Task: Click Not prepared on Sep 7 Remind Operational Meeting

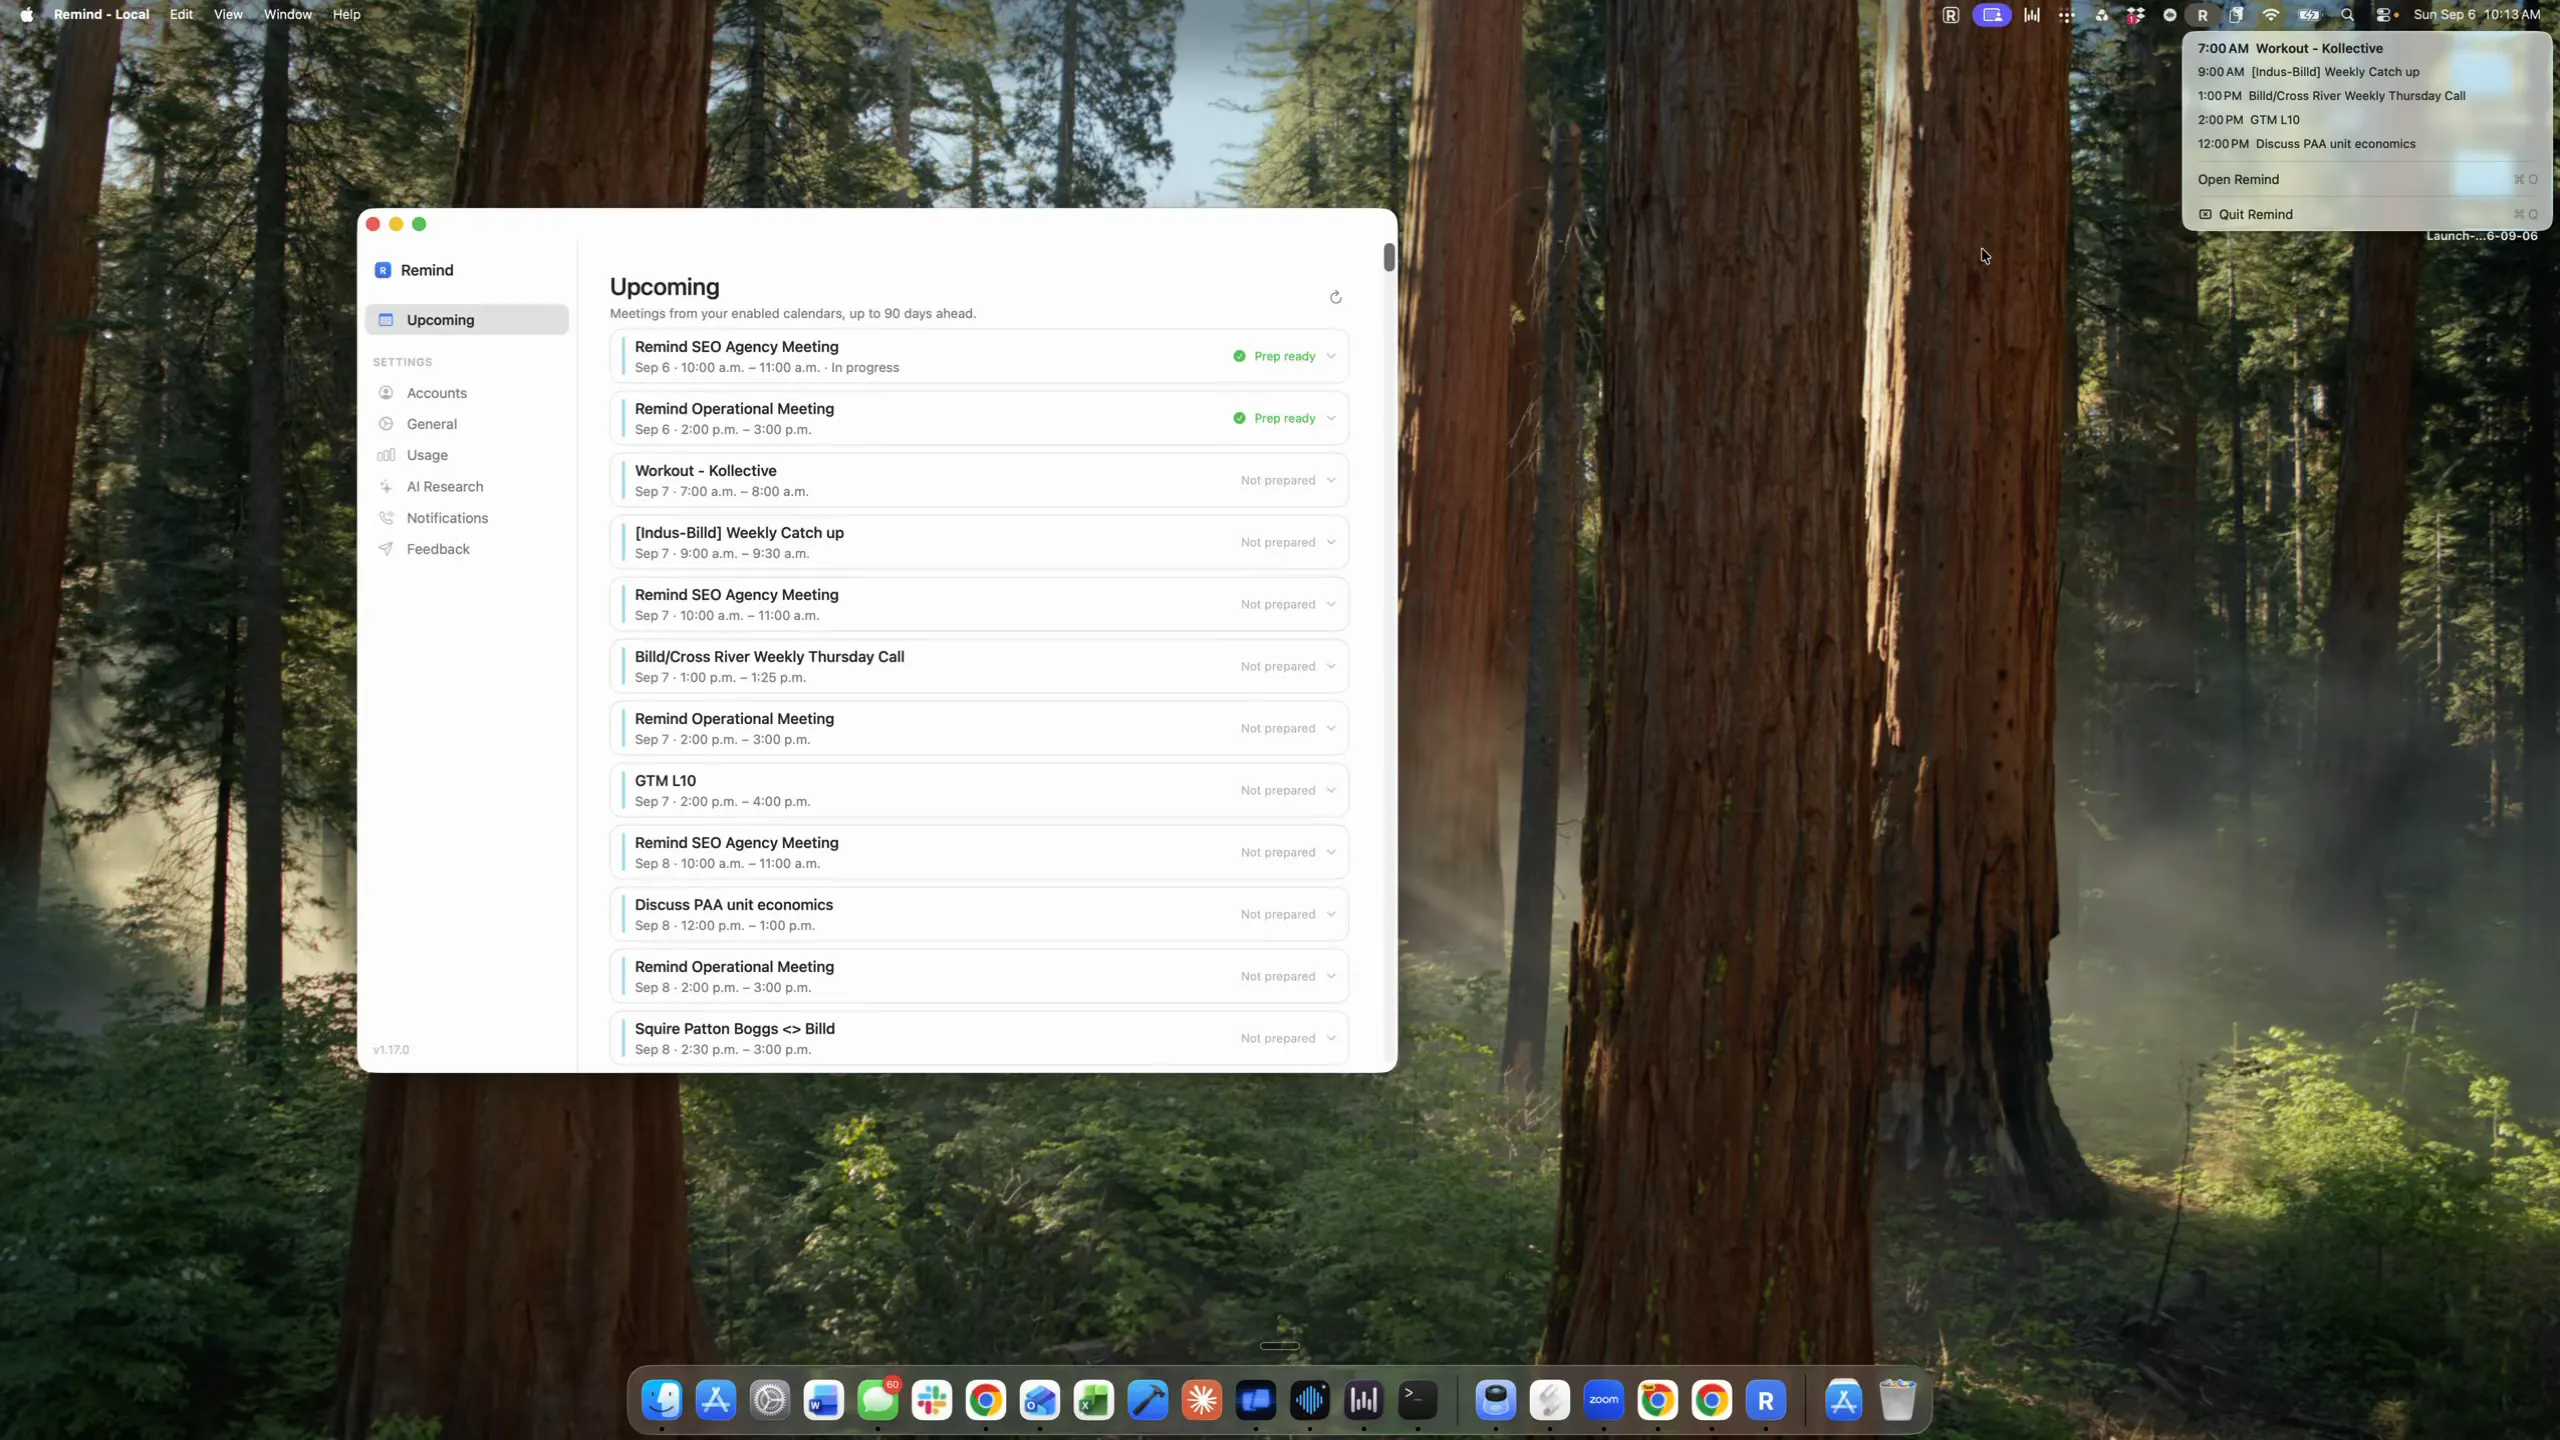Action: coord(1278,728)
